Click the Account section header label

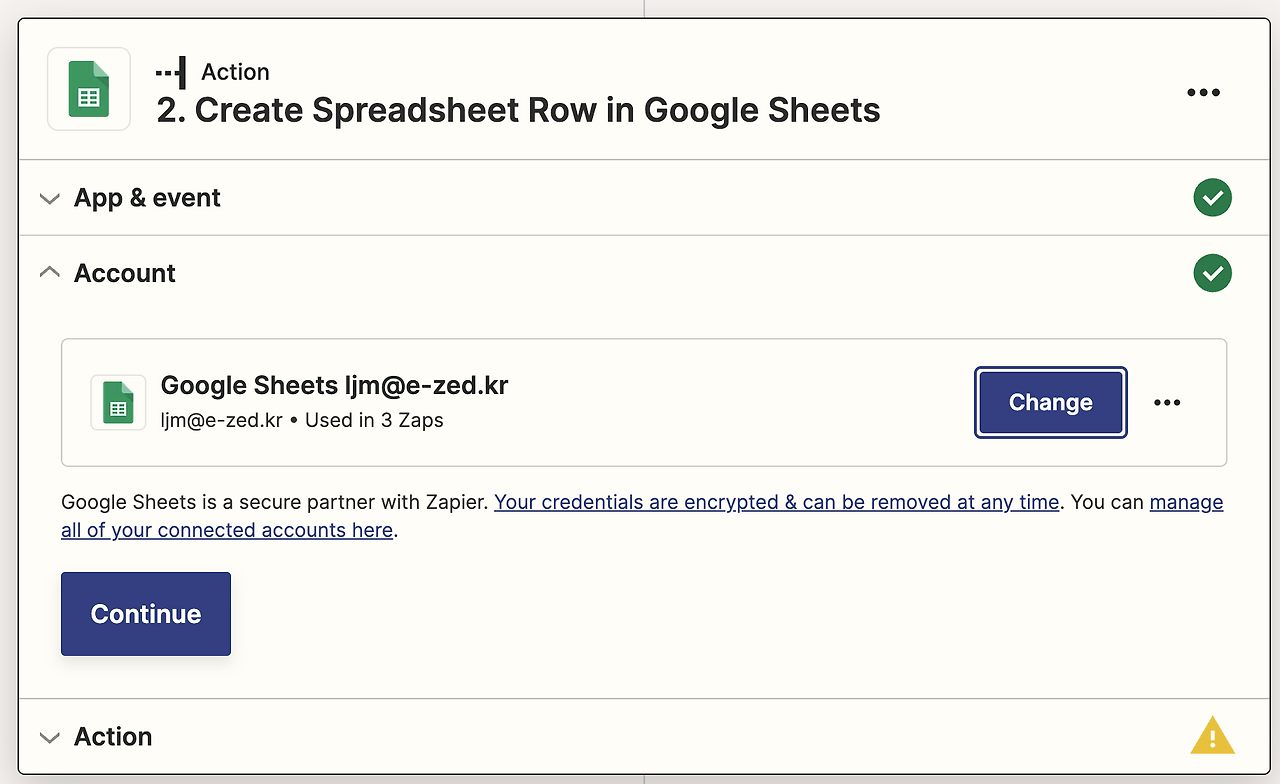click(x=125, y=273)
